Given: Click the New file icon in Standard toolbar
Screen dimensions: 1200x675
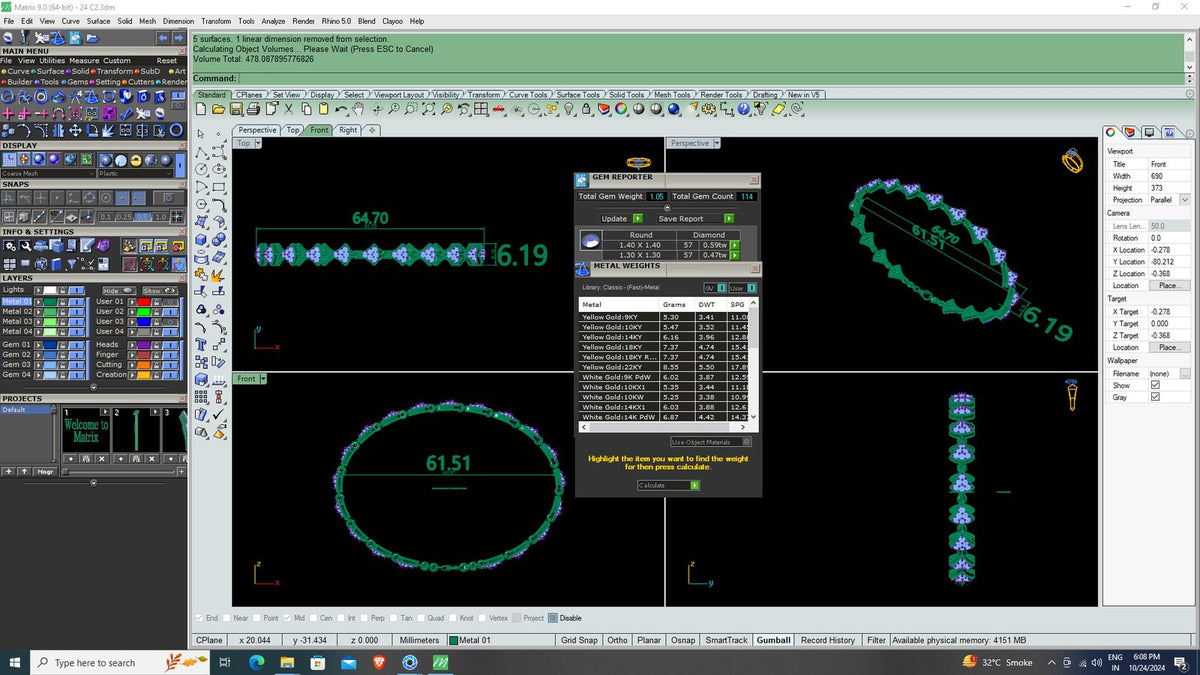Looking at the screenshot, I should [200, 108].
